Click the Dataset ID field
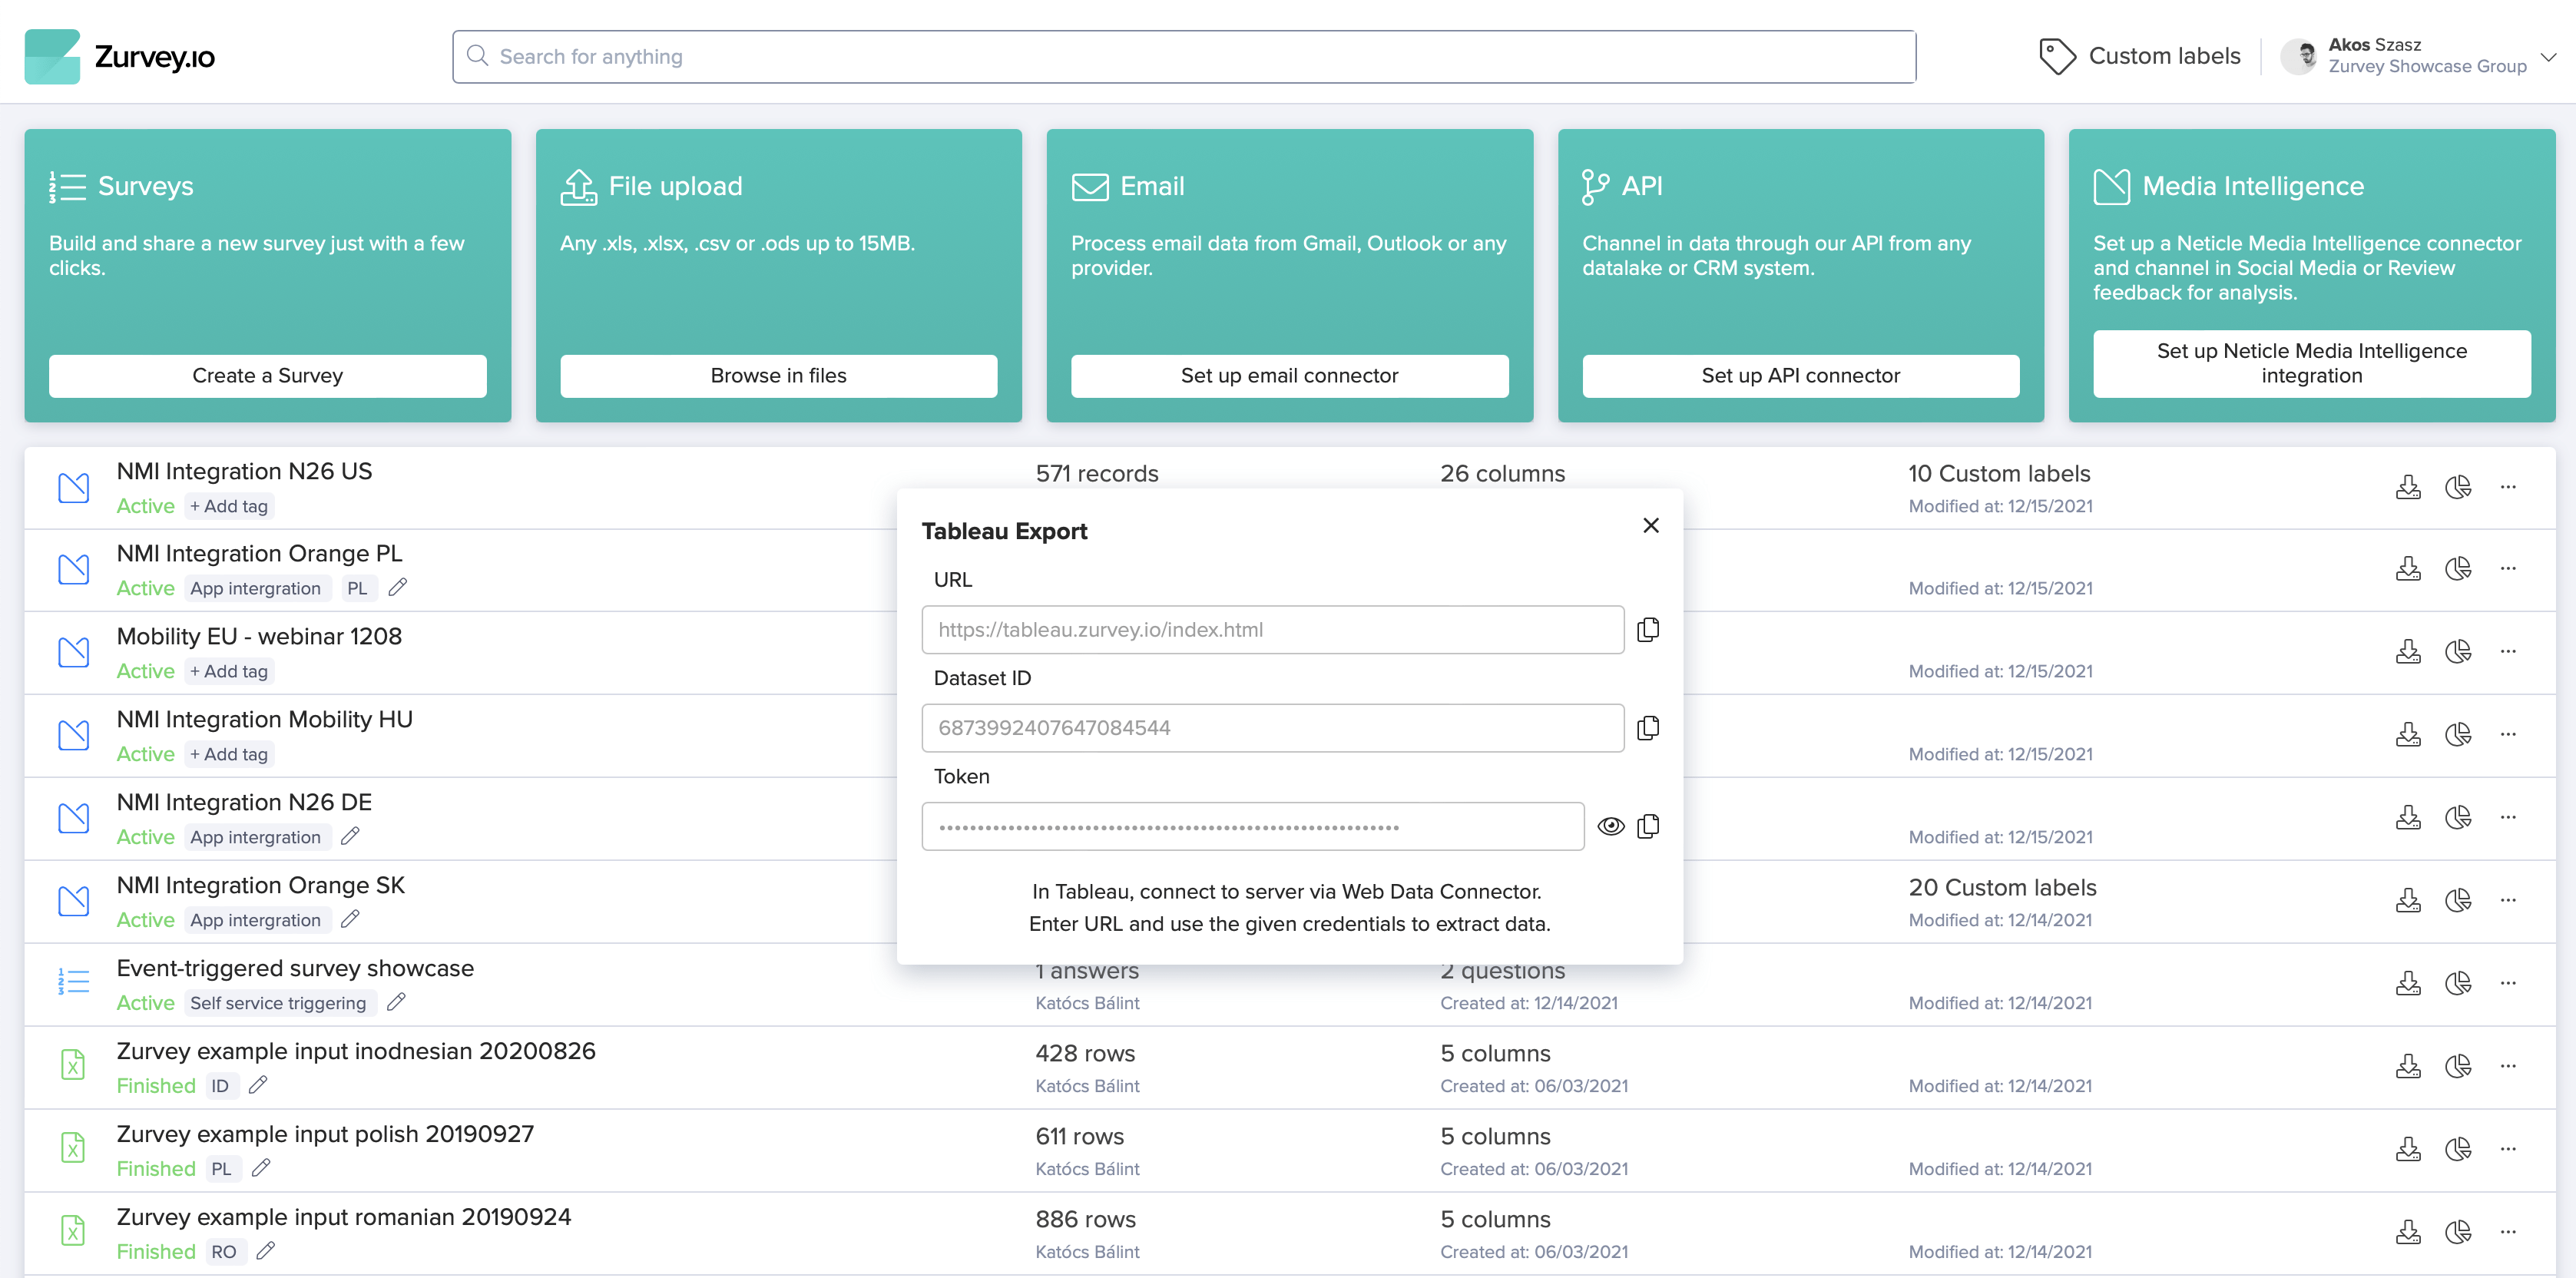Screen dimensions: 2576x1278 [1272, 727]
